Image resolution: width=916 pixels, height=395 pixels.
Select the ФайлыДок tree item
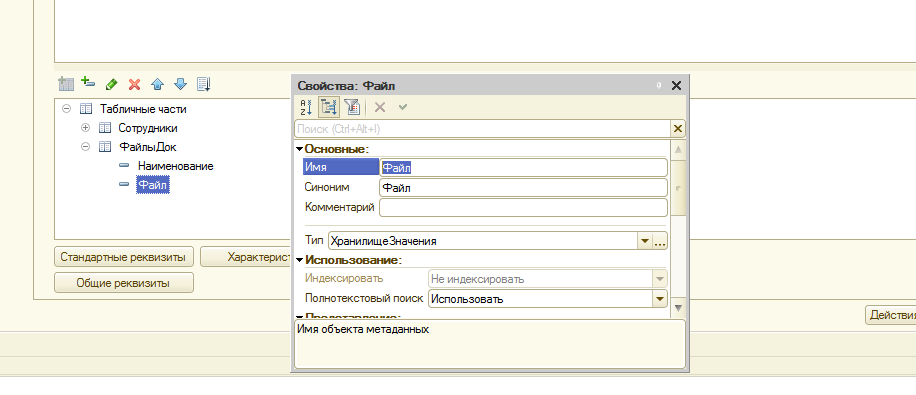pyautogui.click(x=147, y=147)
